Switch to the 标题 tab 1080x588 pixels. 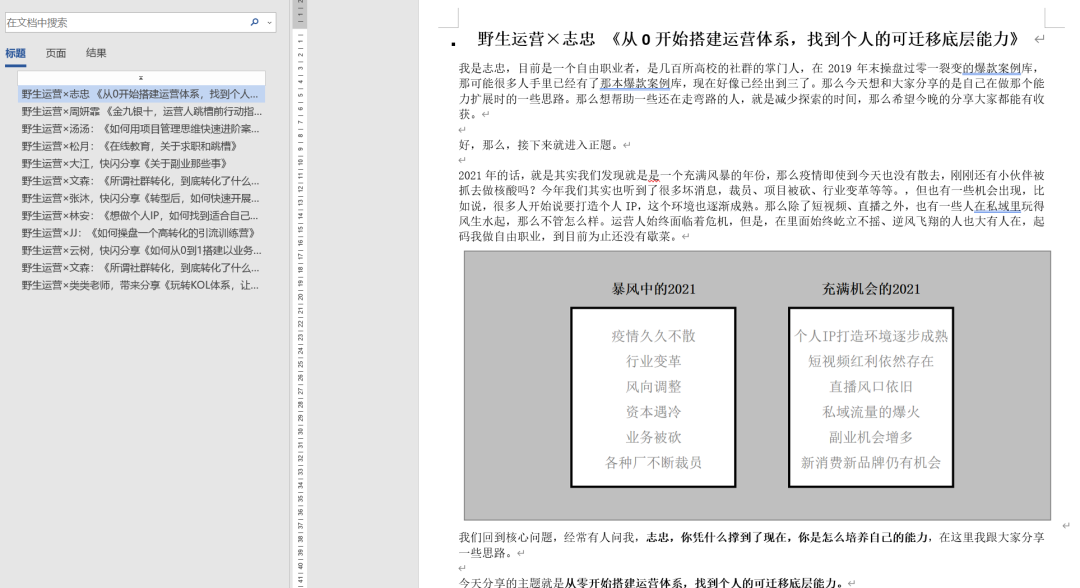(16, 53)
